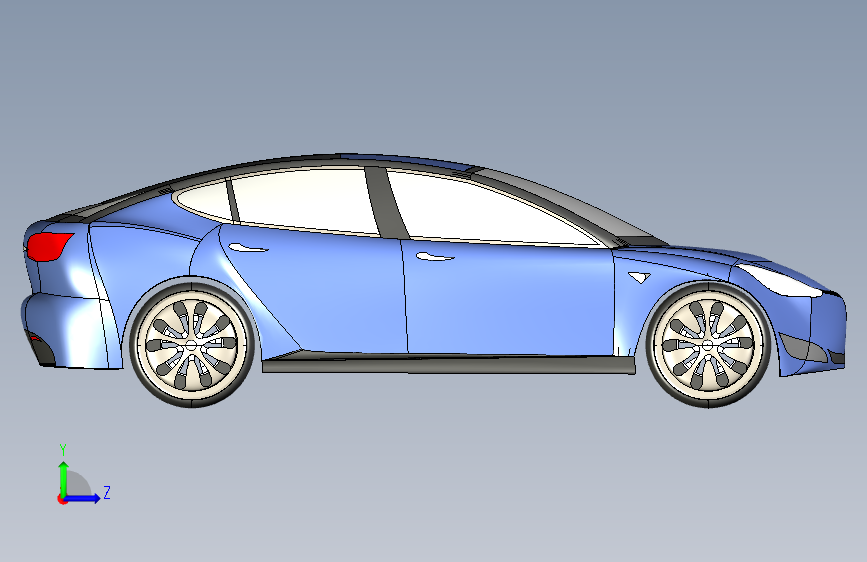Image resolution: width=867 pixels, height=562 pixels.
Task: Select the front door handle
Action: click(x=435, y=257)
